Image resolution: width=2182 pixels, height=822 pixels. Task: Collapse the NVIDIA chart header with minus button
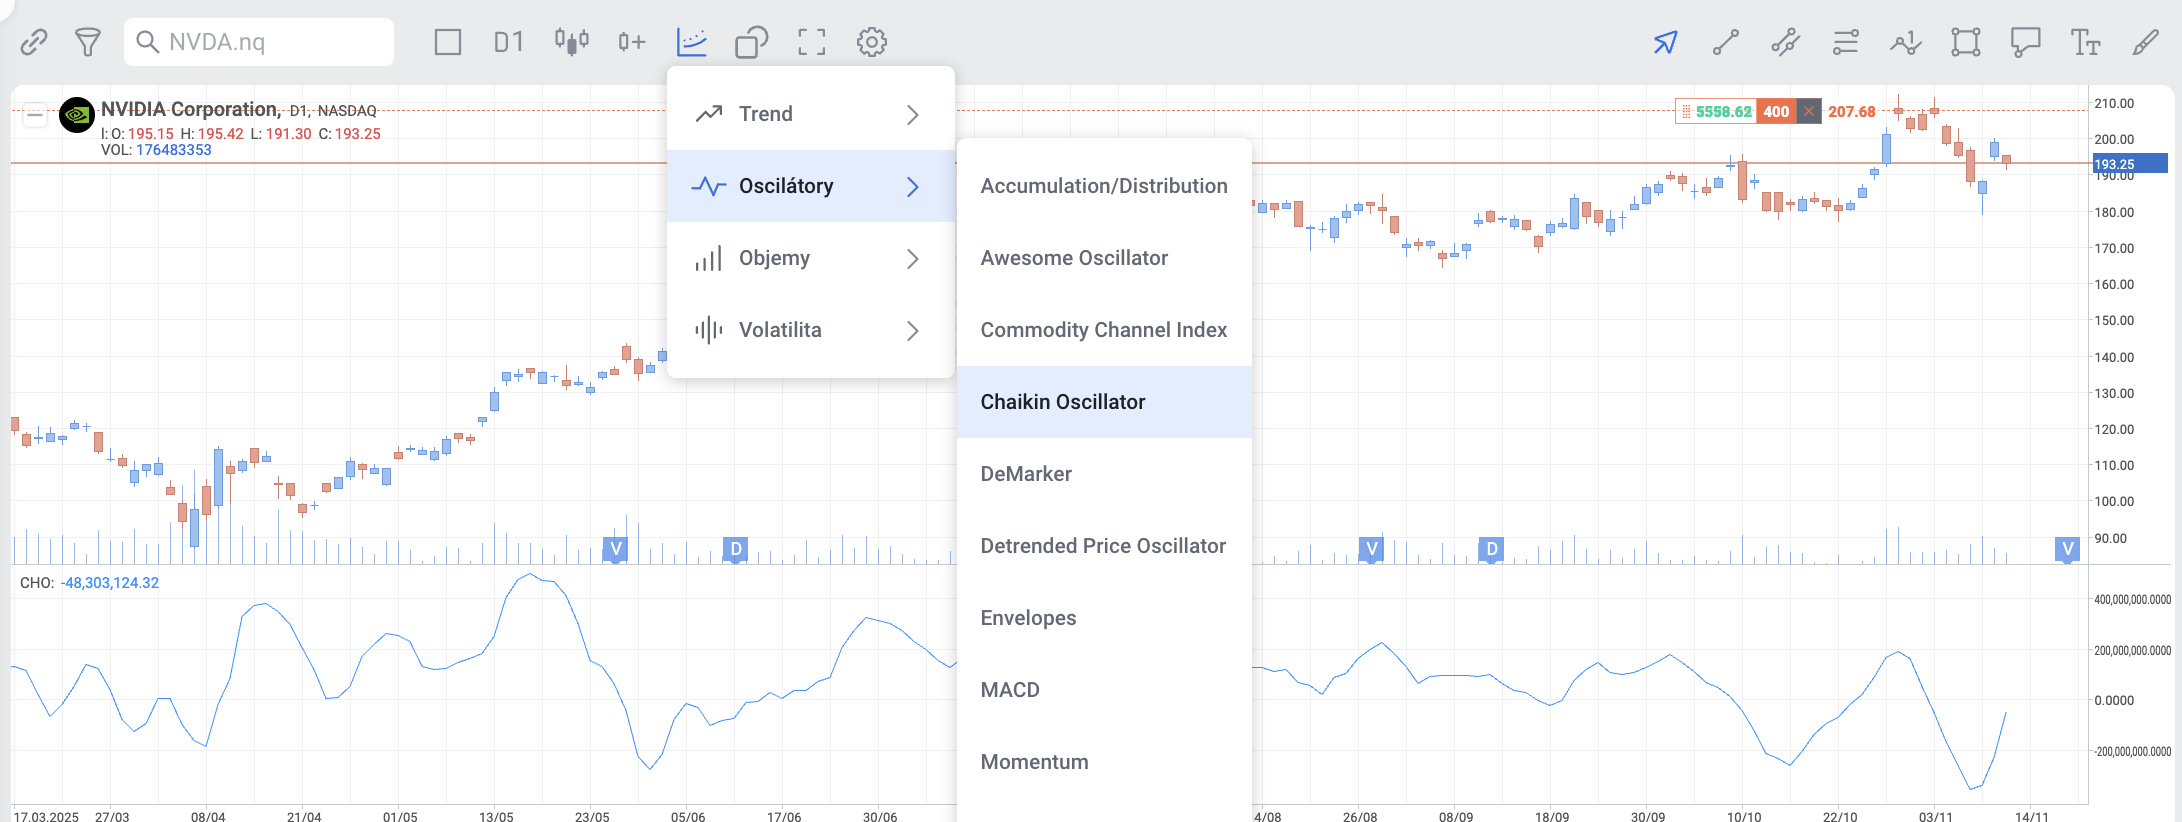(35, 115)
